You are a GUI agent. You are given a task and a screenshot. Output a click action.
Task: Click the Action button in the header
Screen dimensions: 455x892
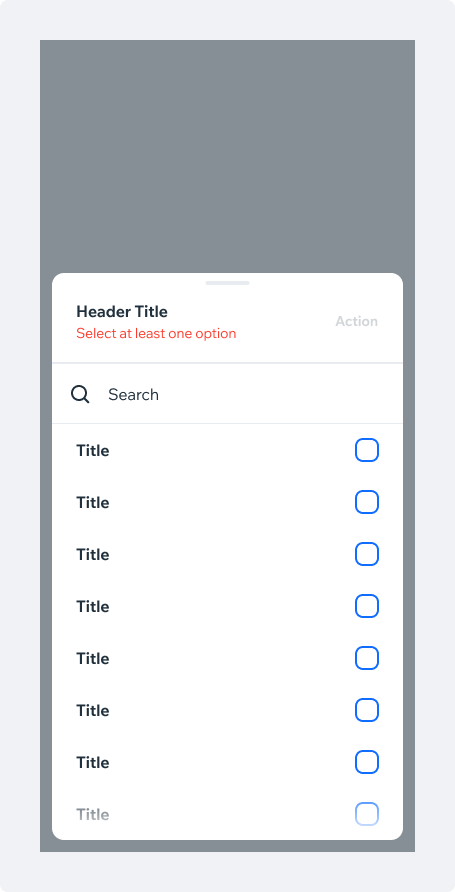pyautogui.click(x=357, y=321)
